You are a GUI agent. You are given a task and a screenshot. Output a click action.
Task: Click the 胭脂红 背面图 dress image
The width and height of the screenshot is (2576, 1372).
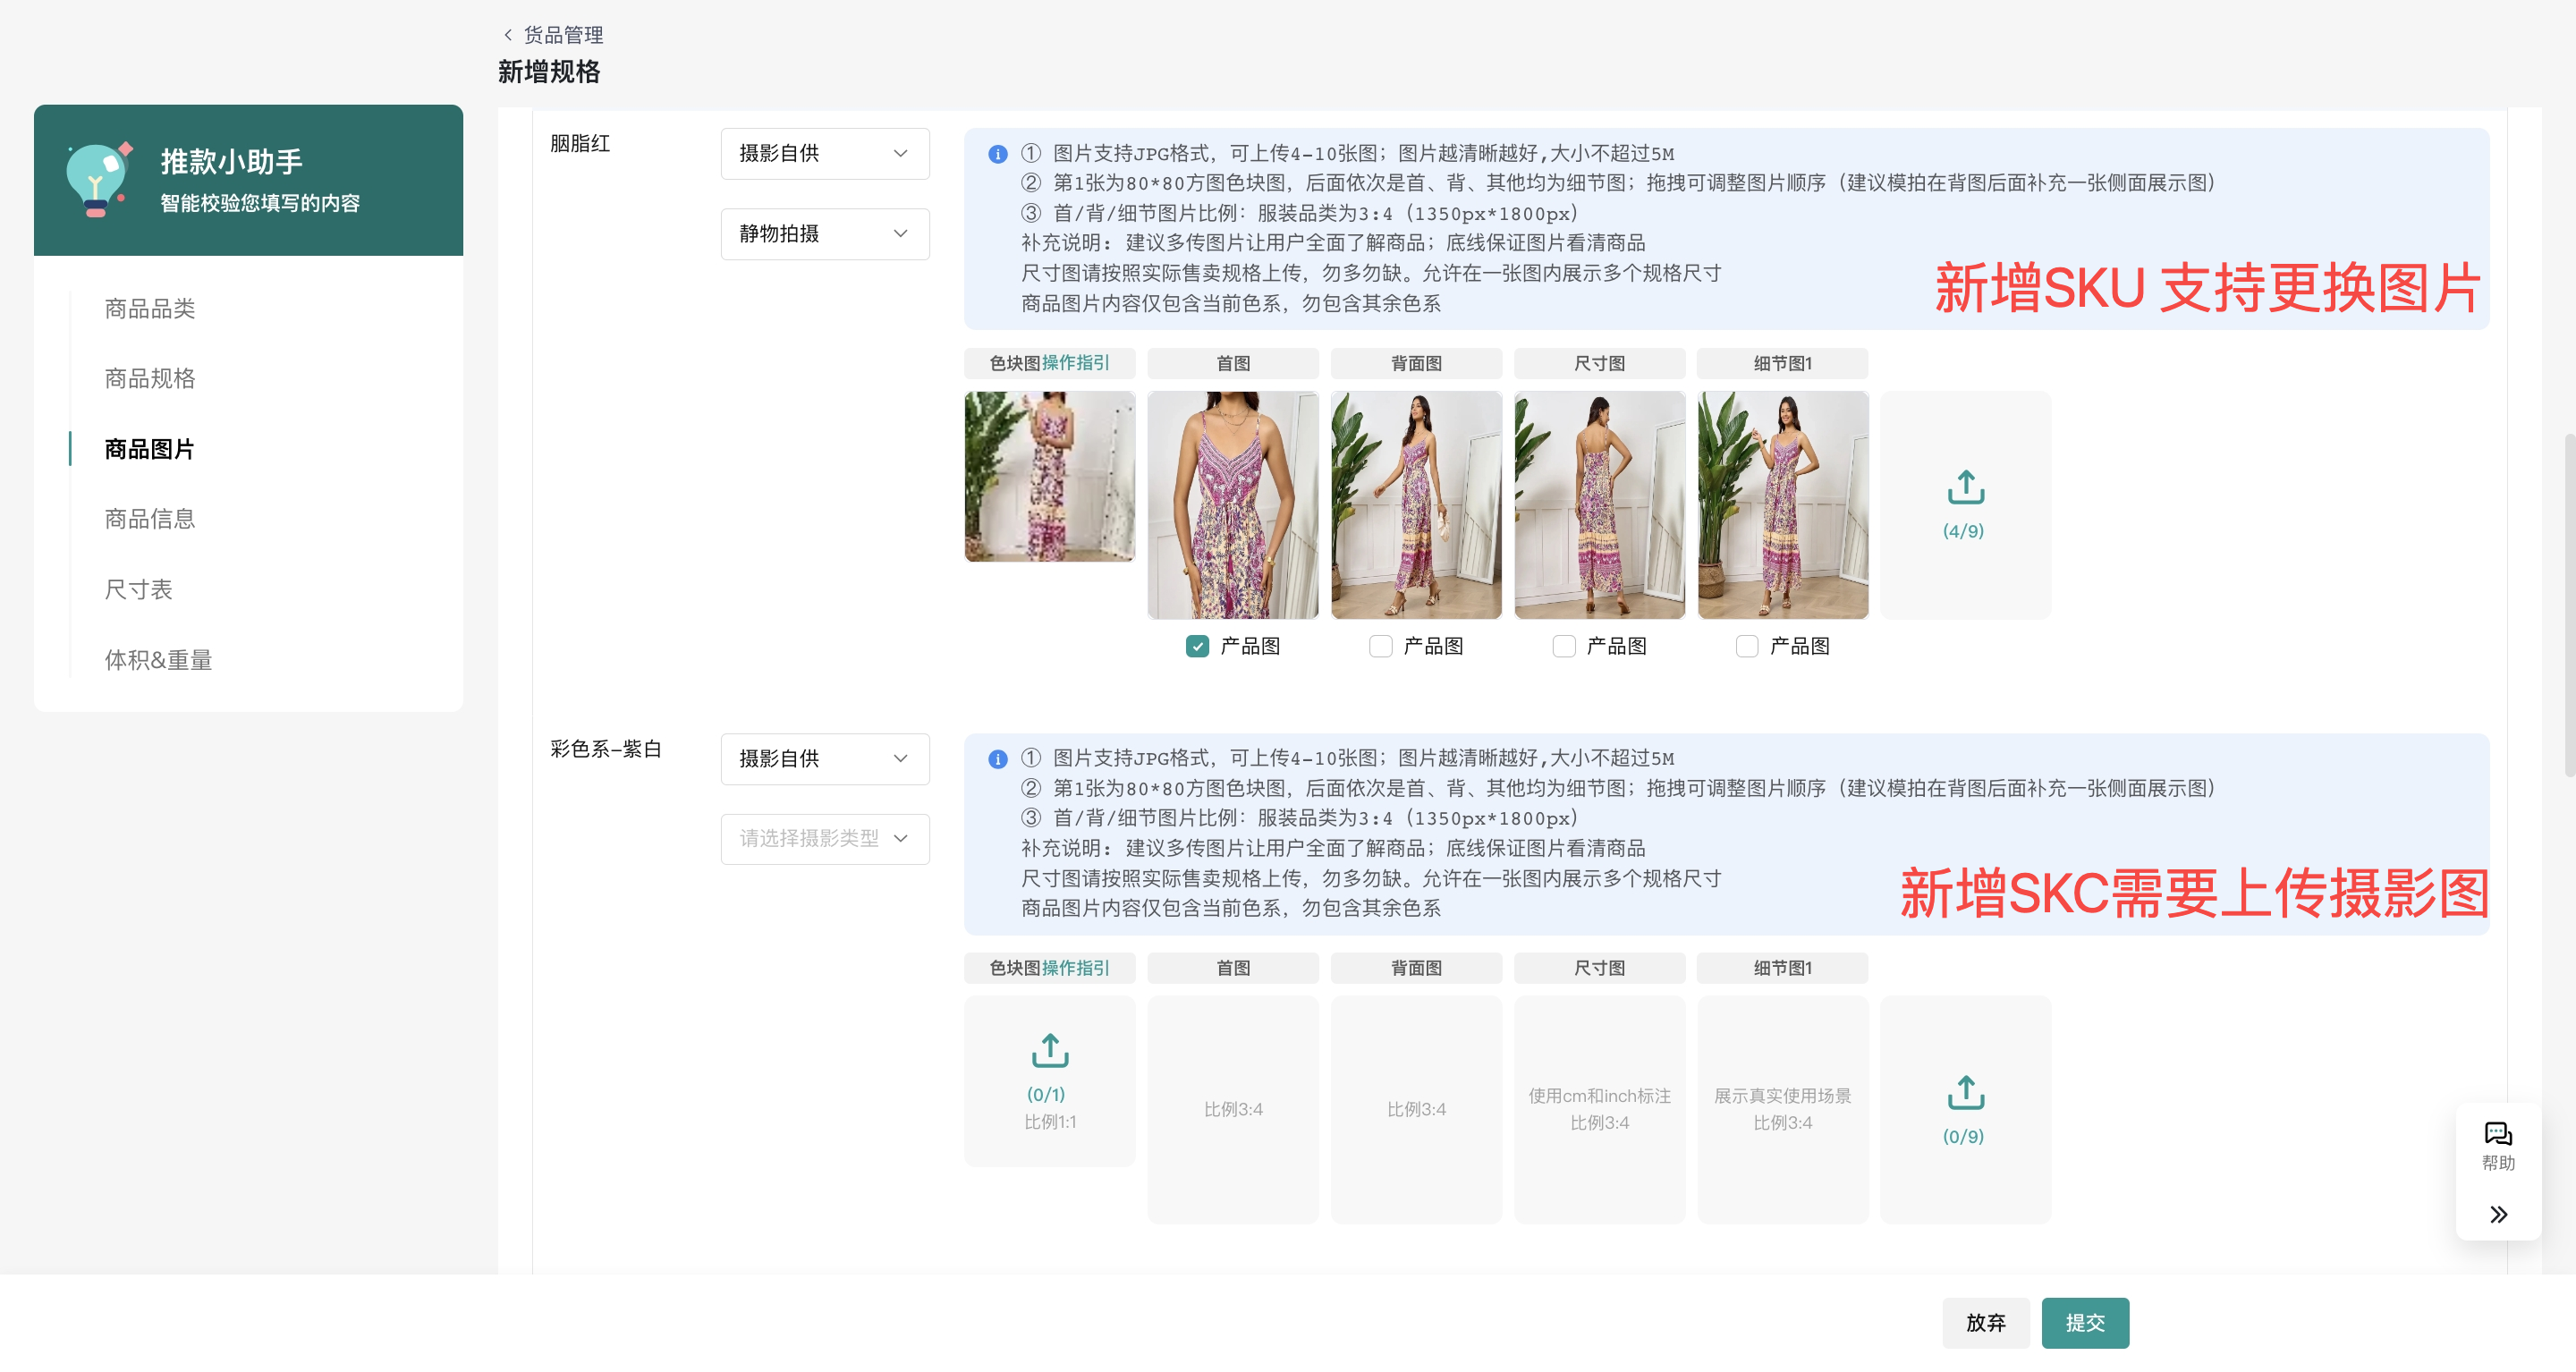1416,505
